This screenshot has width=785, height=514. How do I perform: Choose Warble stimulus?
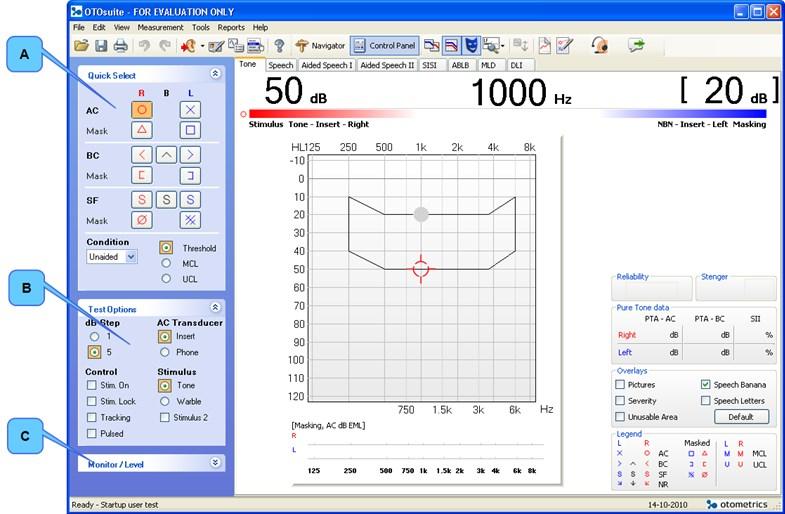click(x=165, y=401)
